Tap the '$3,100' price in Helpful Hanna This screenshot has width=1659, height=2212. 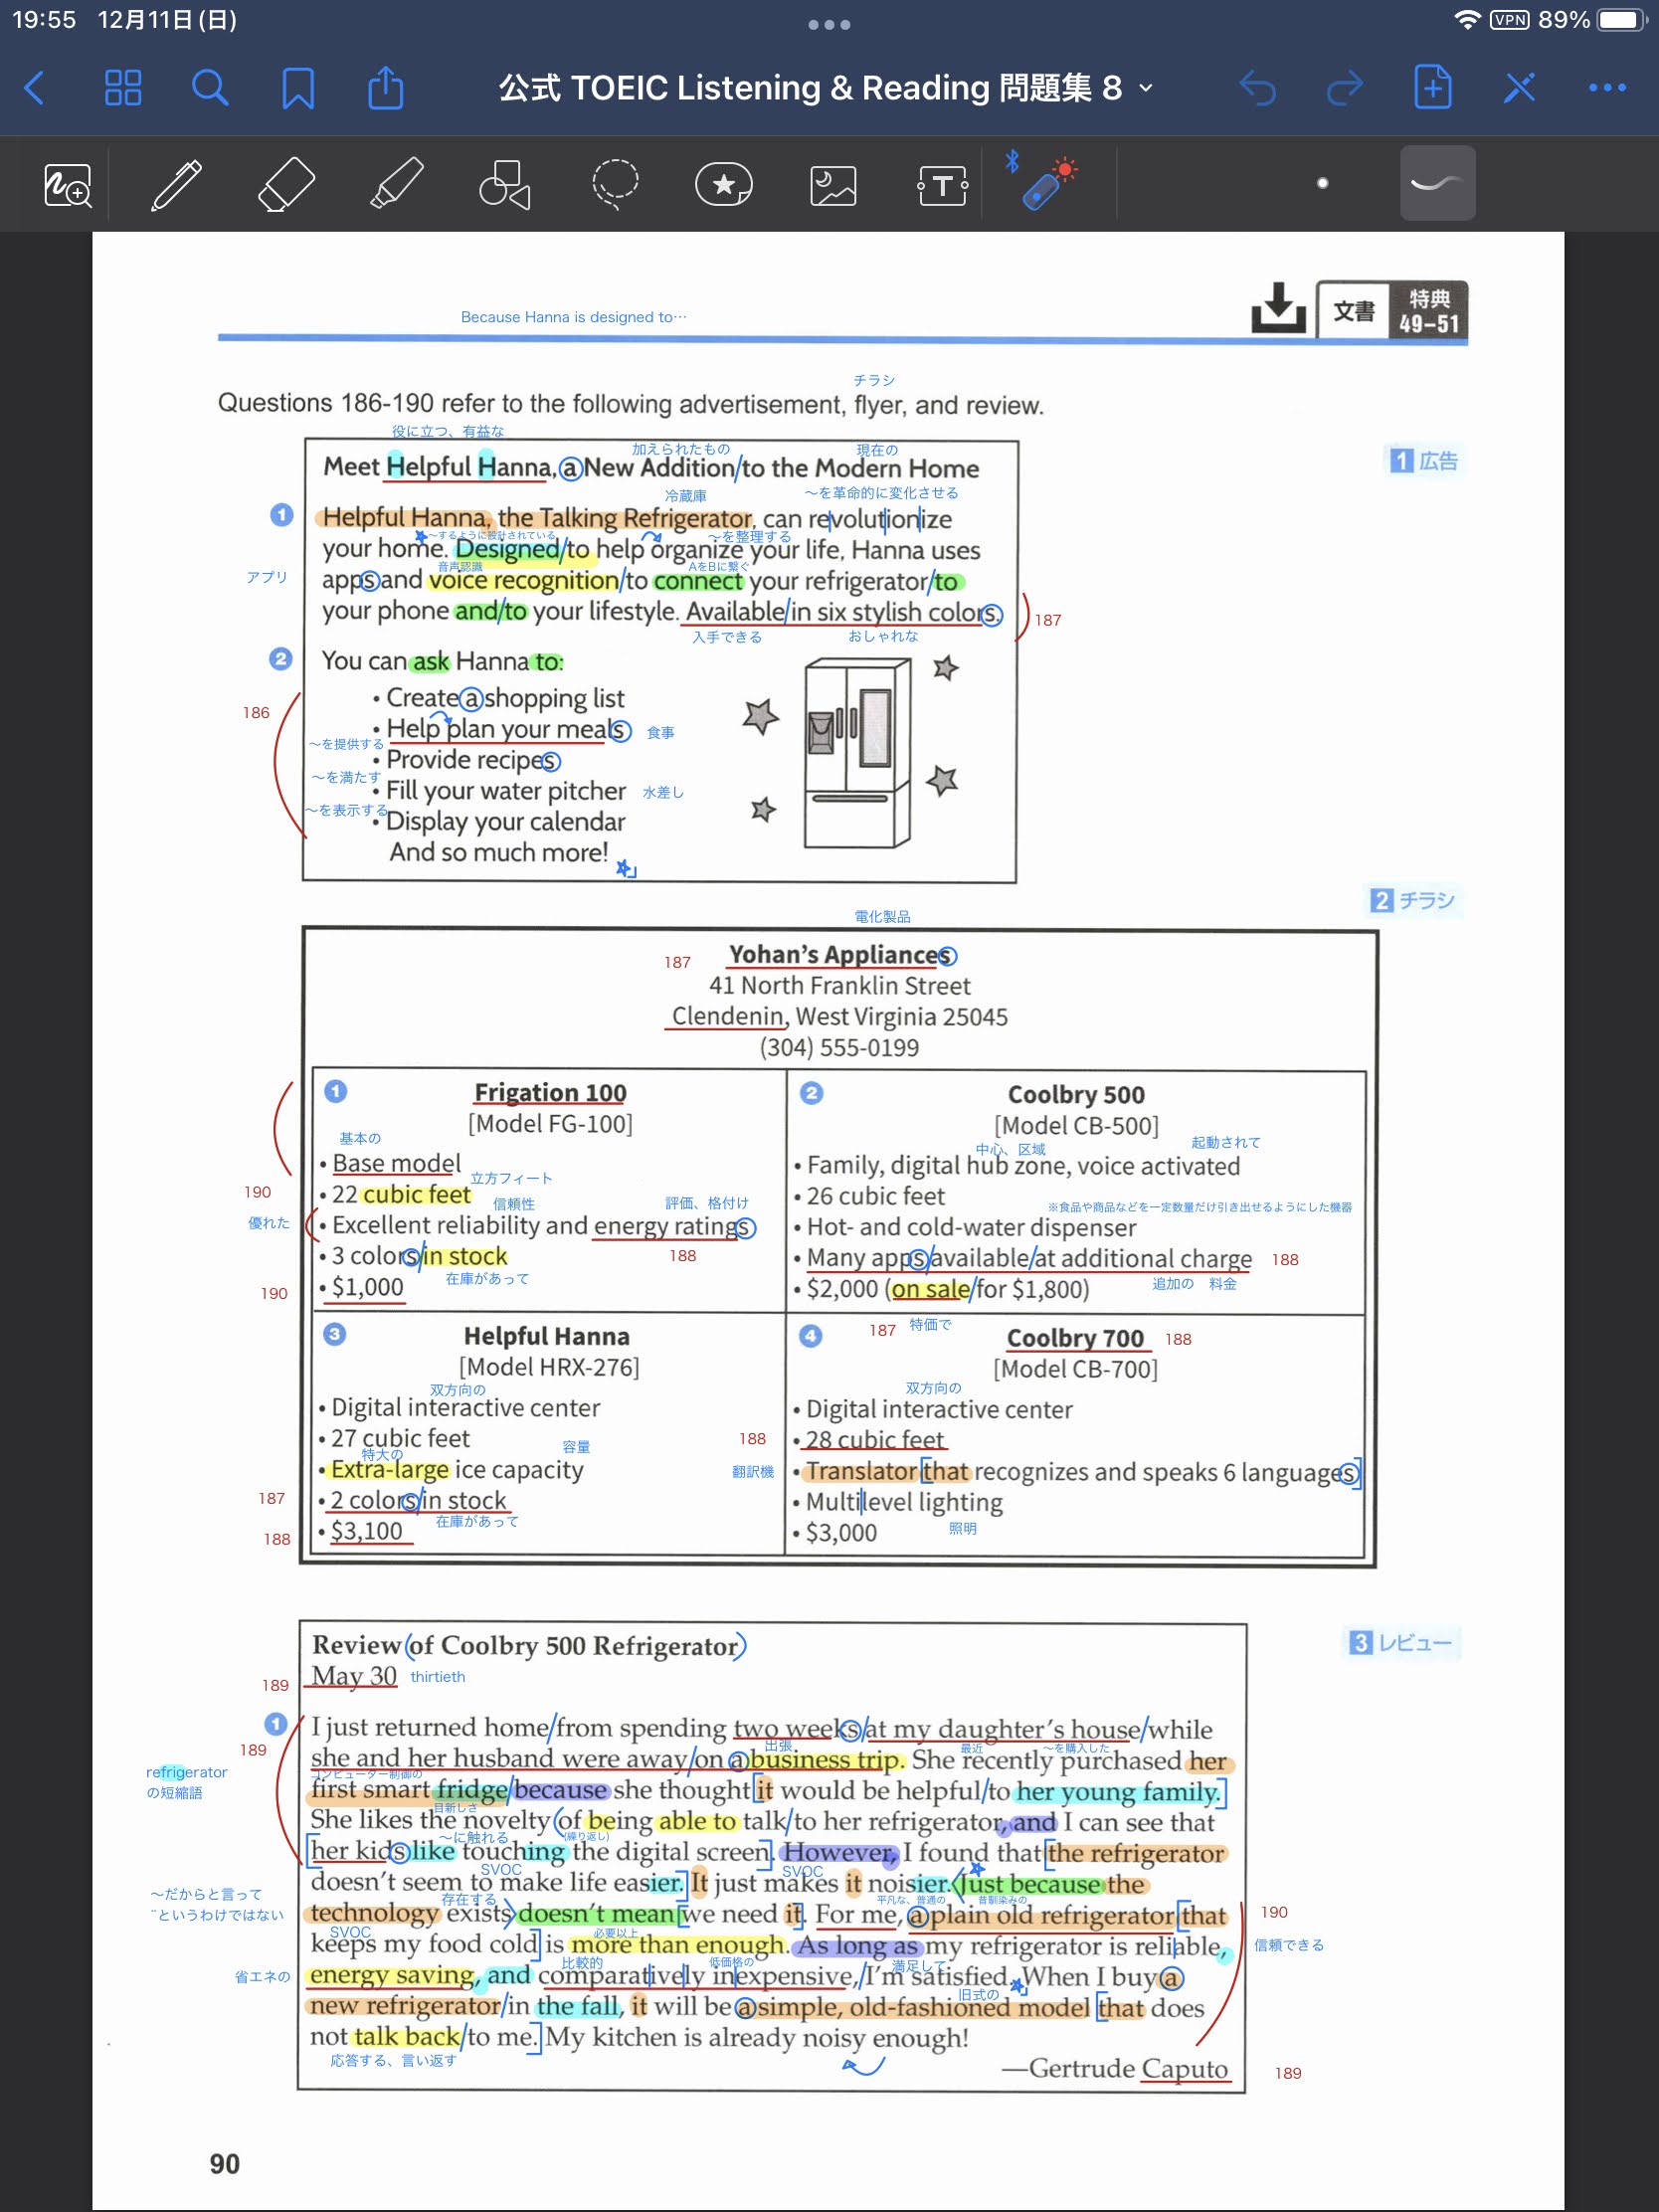367,1530
